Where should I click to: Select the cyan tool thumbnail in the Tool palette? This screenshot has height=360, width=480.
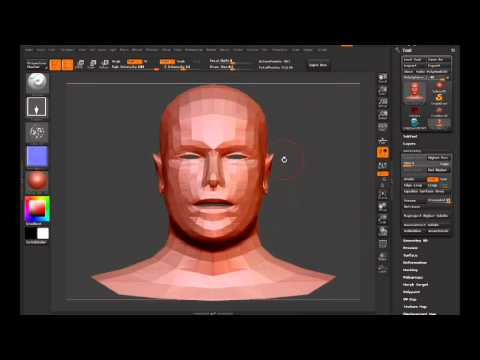click(x=414, y=123)
